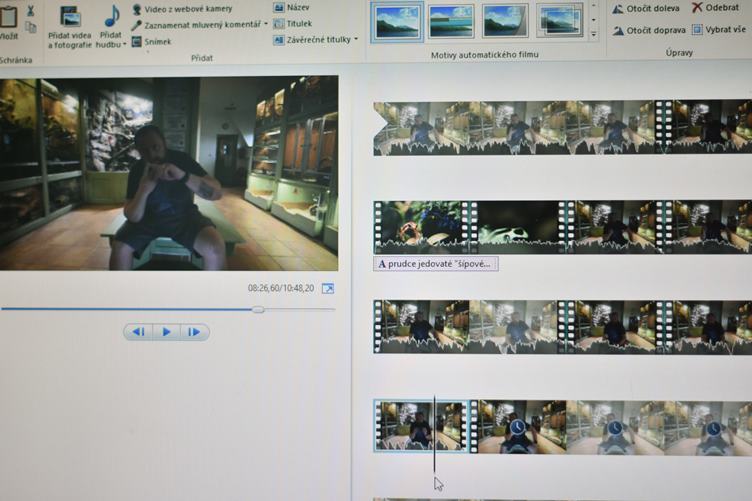Click the video preview monitor
Screen dimensions: 752x501
[x=169, y=174]
